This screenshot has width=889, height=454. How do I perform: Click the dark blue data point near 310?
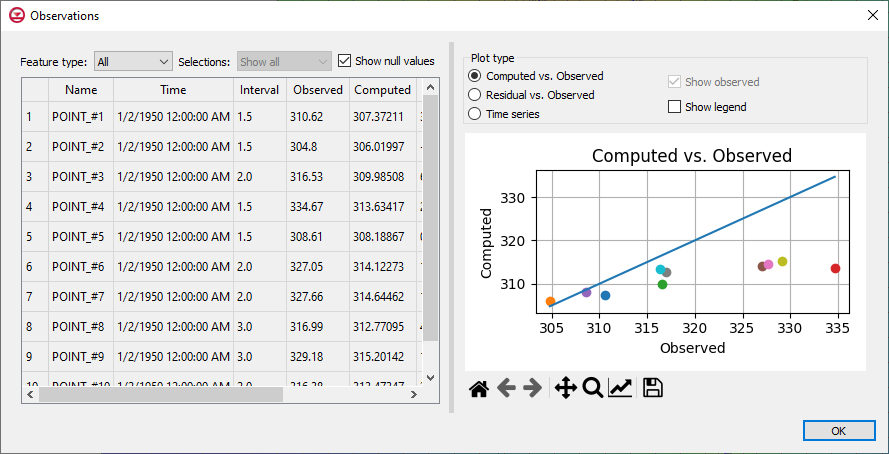click(606, 295)
